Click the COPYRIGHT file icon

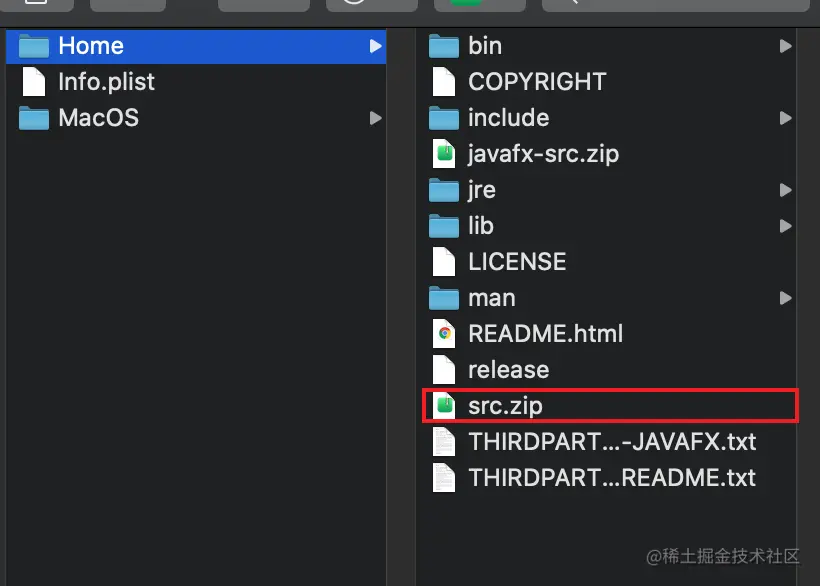tap(443, 82)
